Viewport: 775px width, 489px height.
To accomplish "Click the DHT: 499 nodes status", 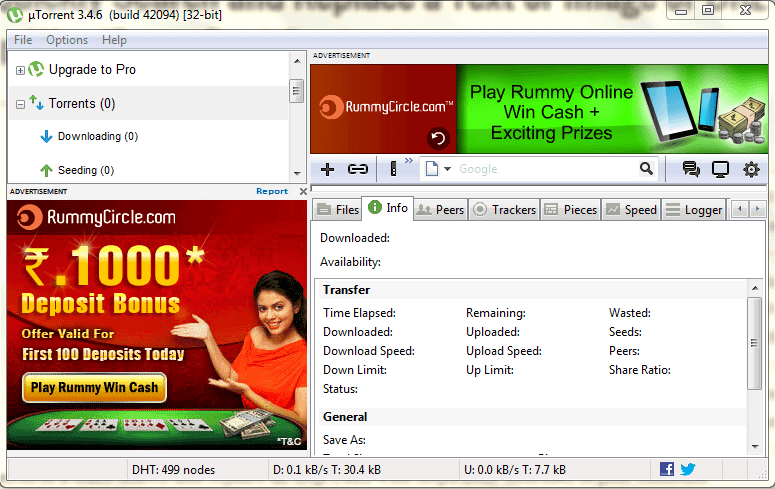I will coord(173,470).
